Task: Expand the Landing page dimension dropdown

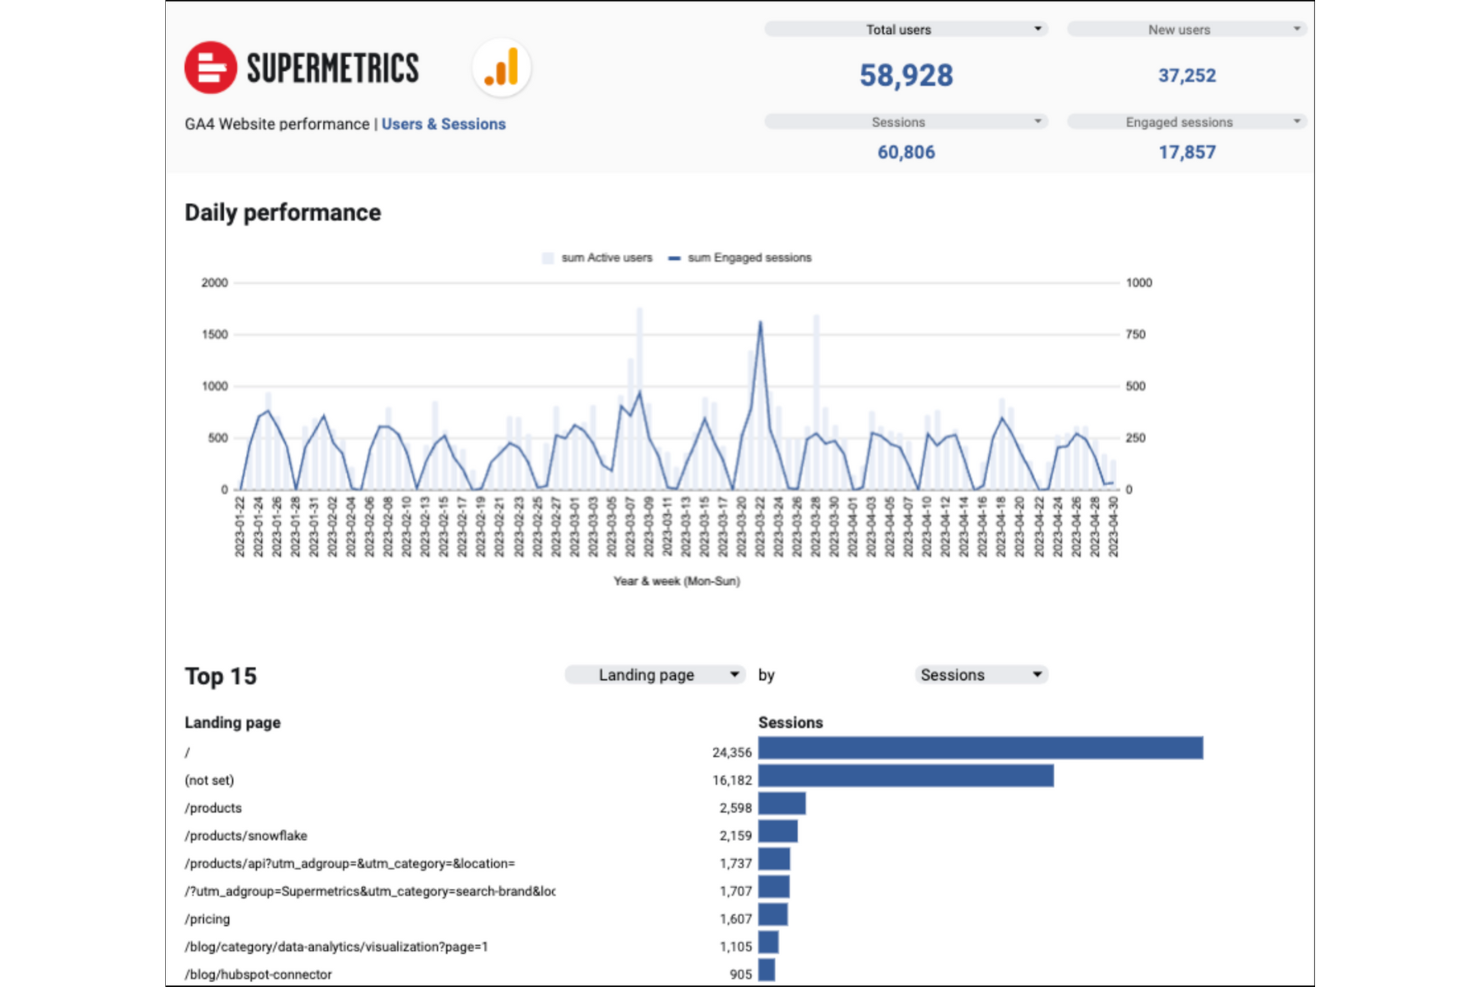Action: (656, 675)
